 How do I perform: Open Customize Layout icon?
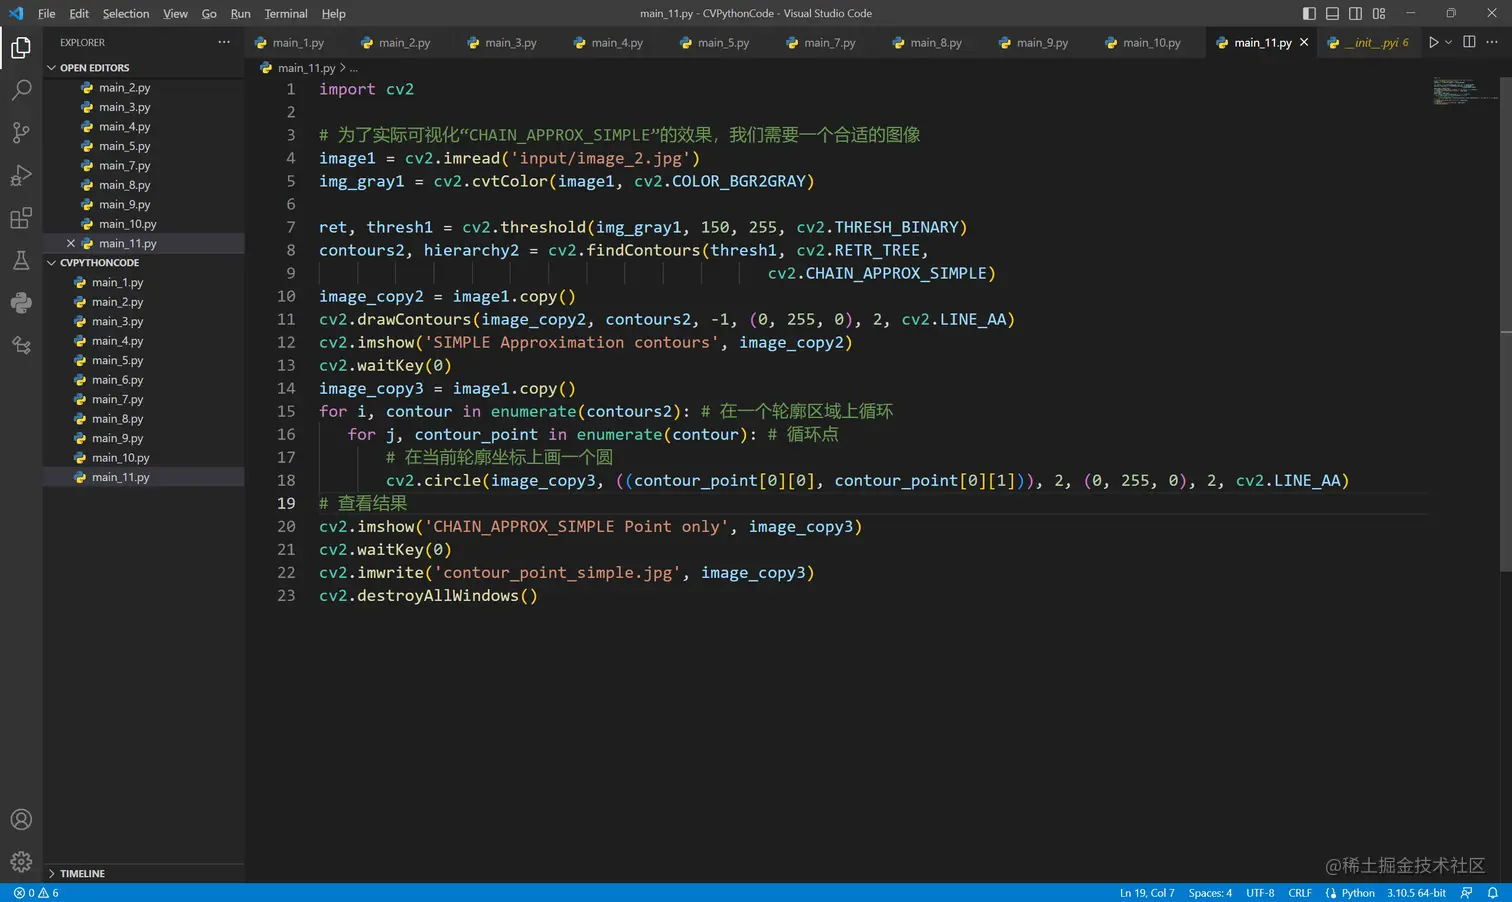(1379, 13)
